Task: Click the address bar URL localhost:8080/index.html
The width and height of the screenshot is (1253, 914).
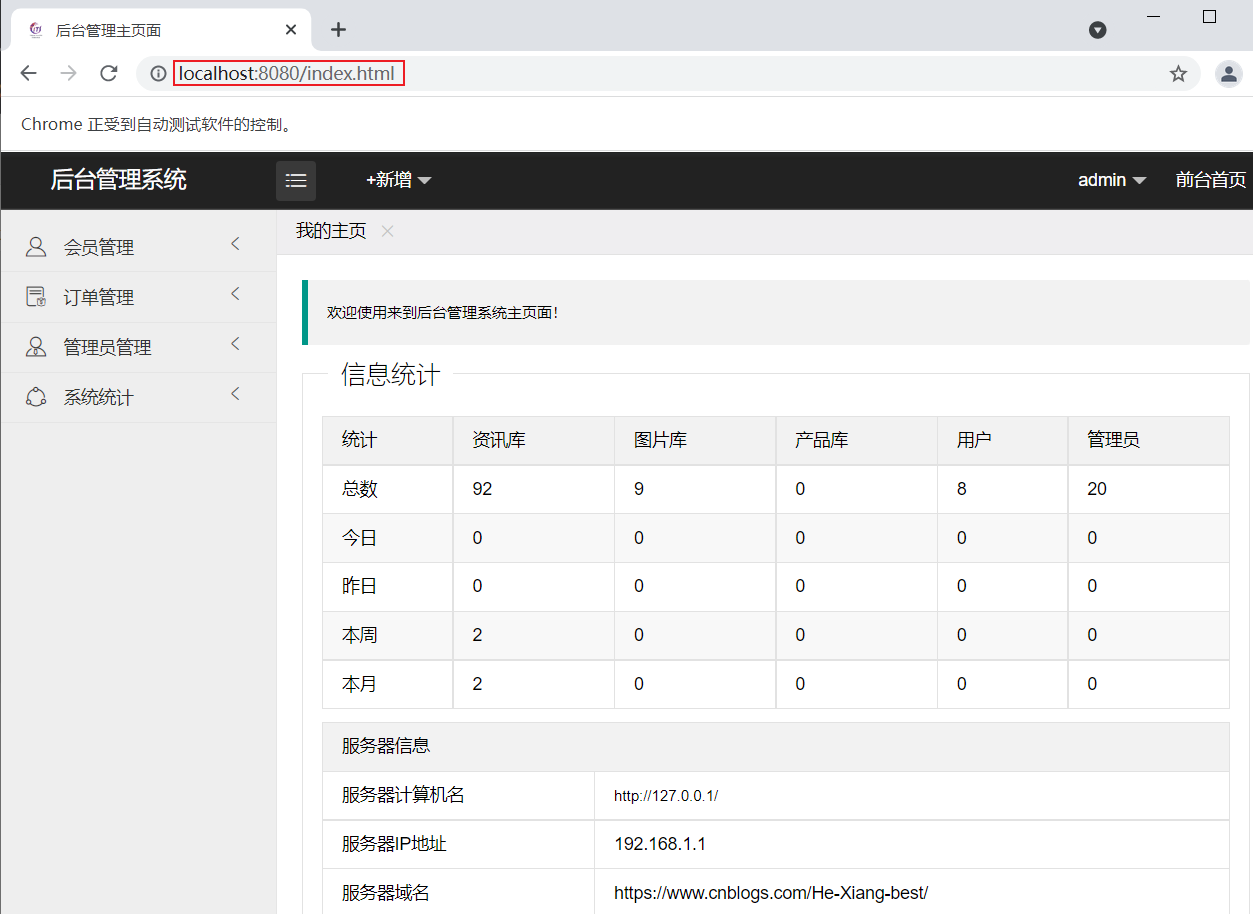Action: point(287,73)
